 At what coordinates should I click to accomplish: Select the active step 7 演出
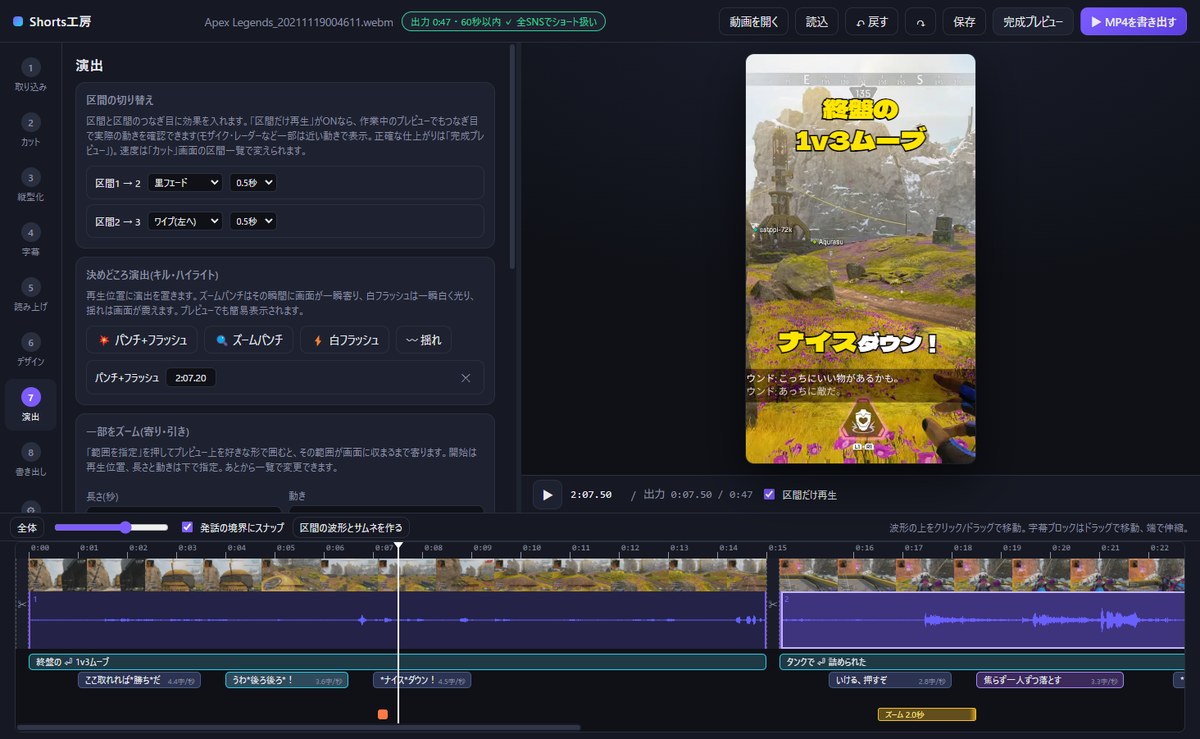[30, 405]
